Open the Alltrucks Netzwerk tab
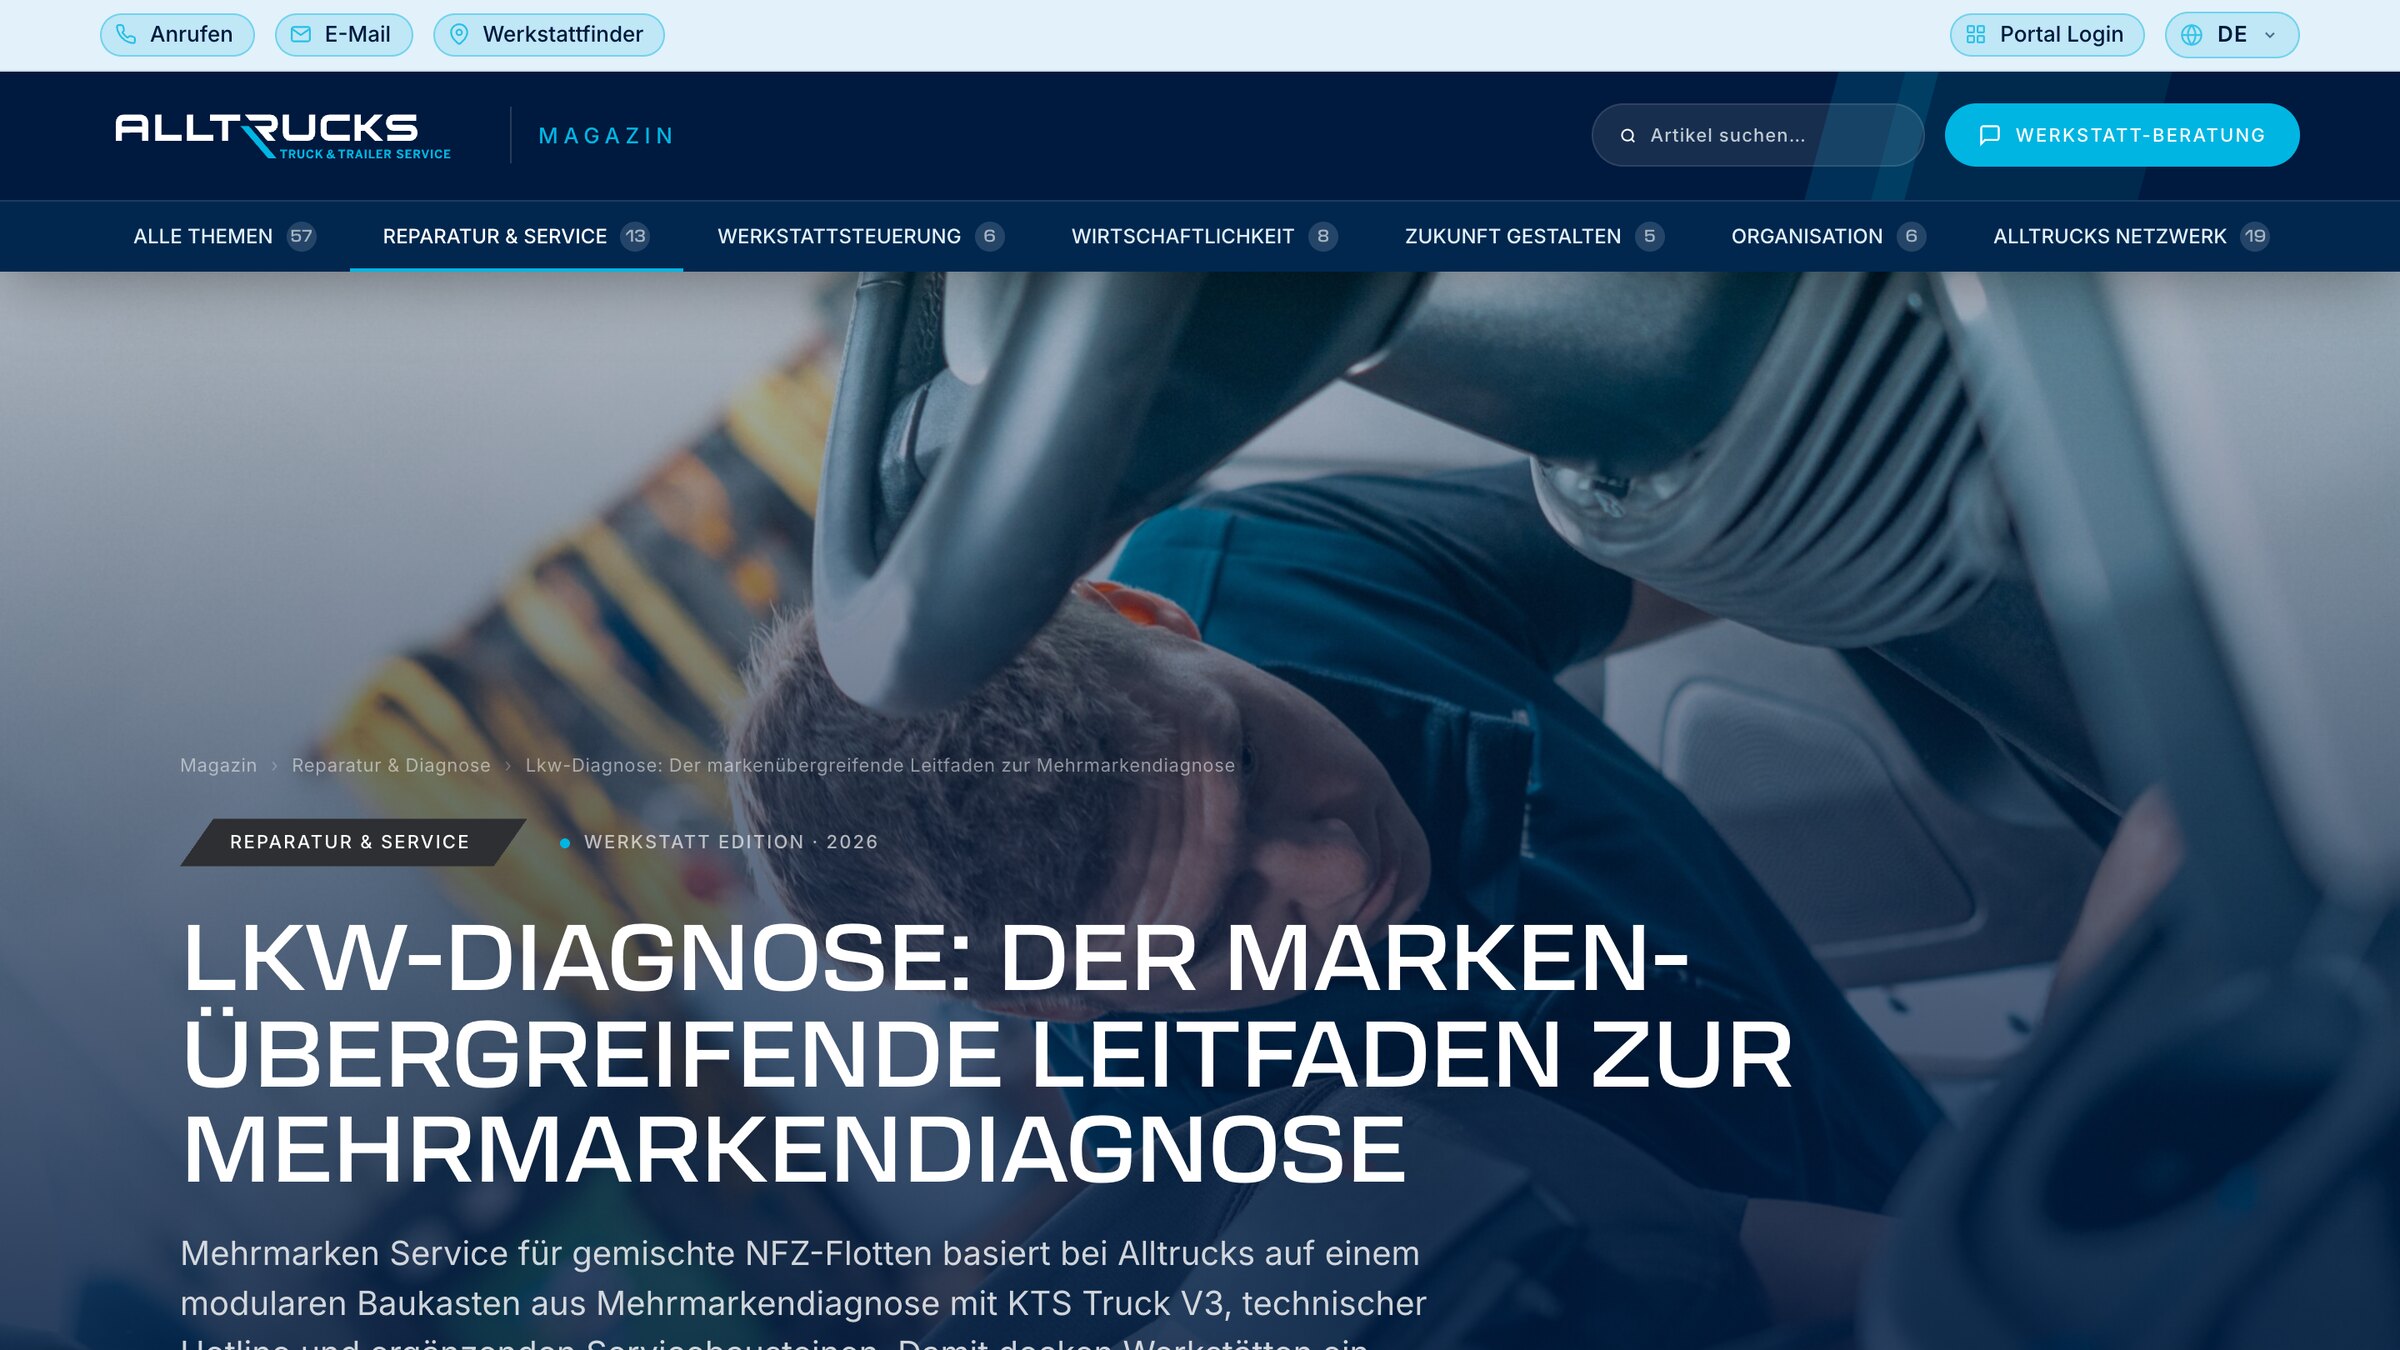The width and height of the screenshot is (2400, 1350). [x=2131, y=236]
